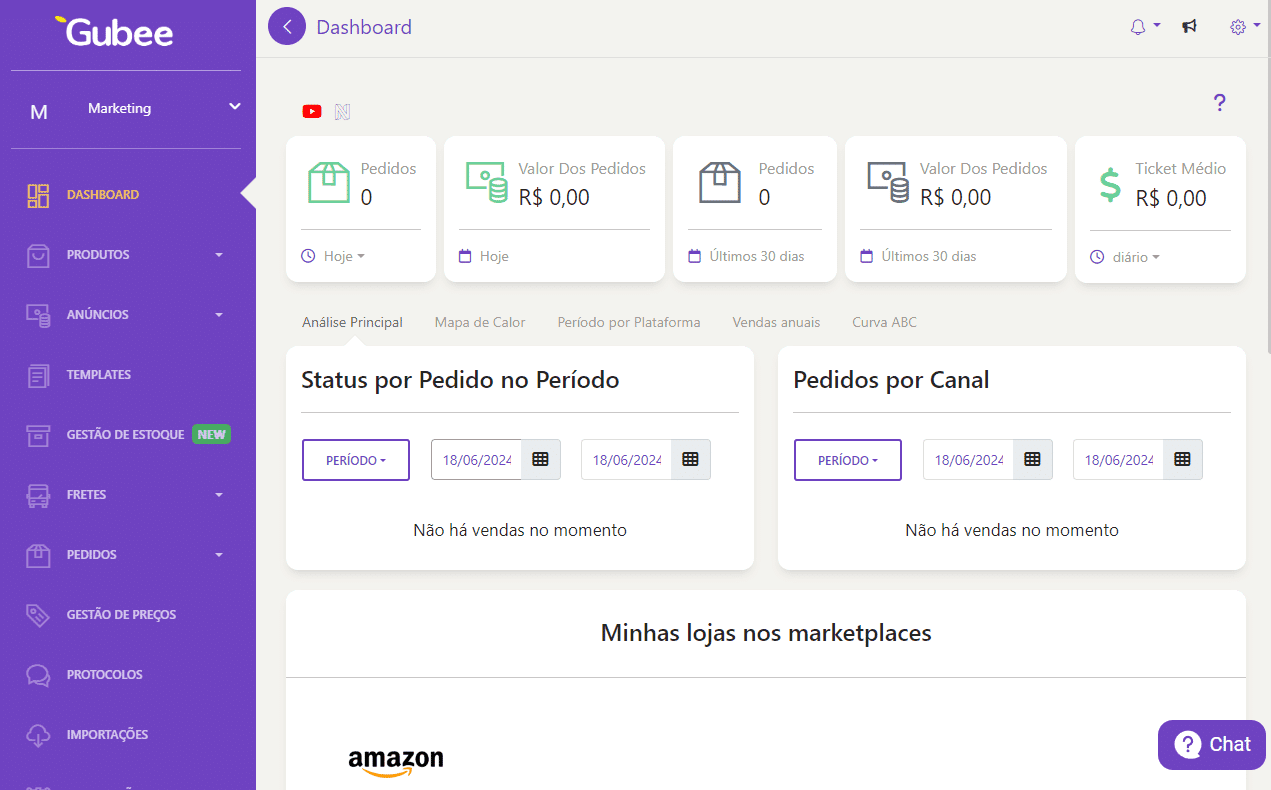Open the notifications bell icon
1271x790 pixels.
[x=1139, y=26]
